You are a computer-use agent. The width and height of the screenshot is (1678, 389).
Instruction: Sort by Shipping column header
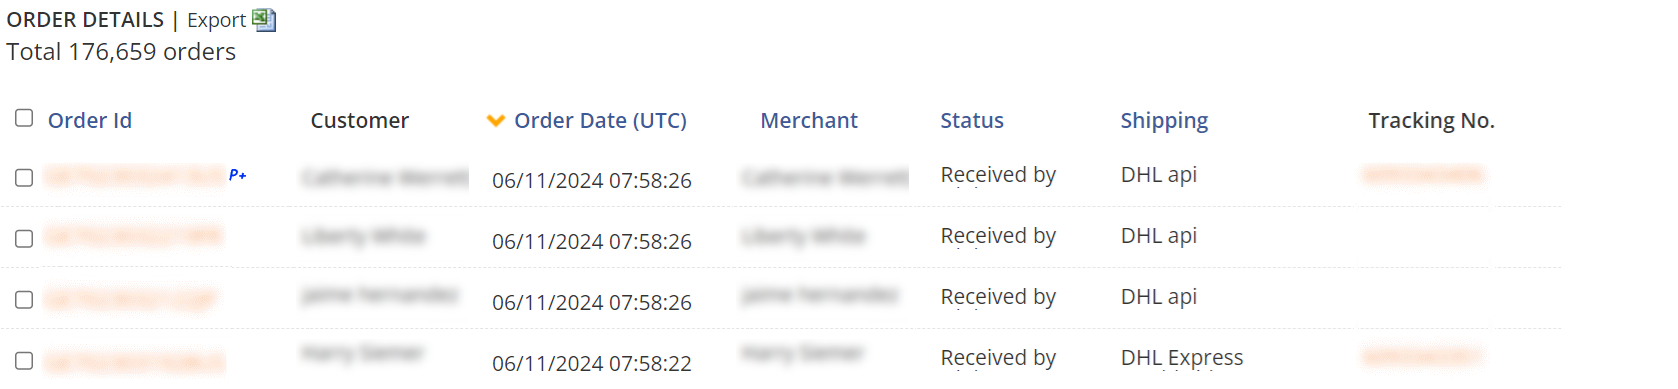pos(1164,121)
